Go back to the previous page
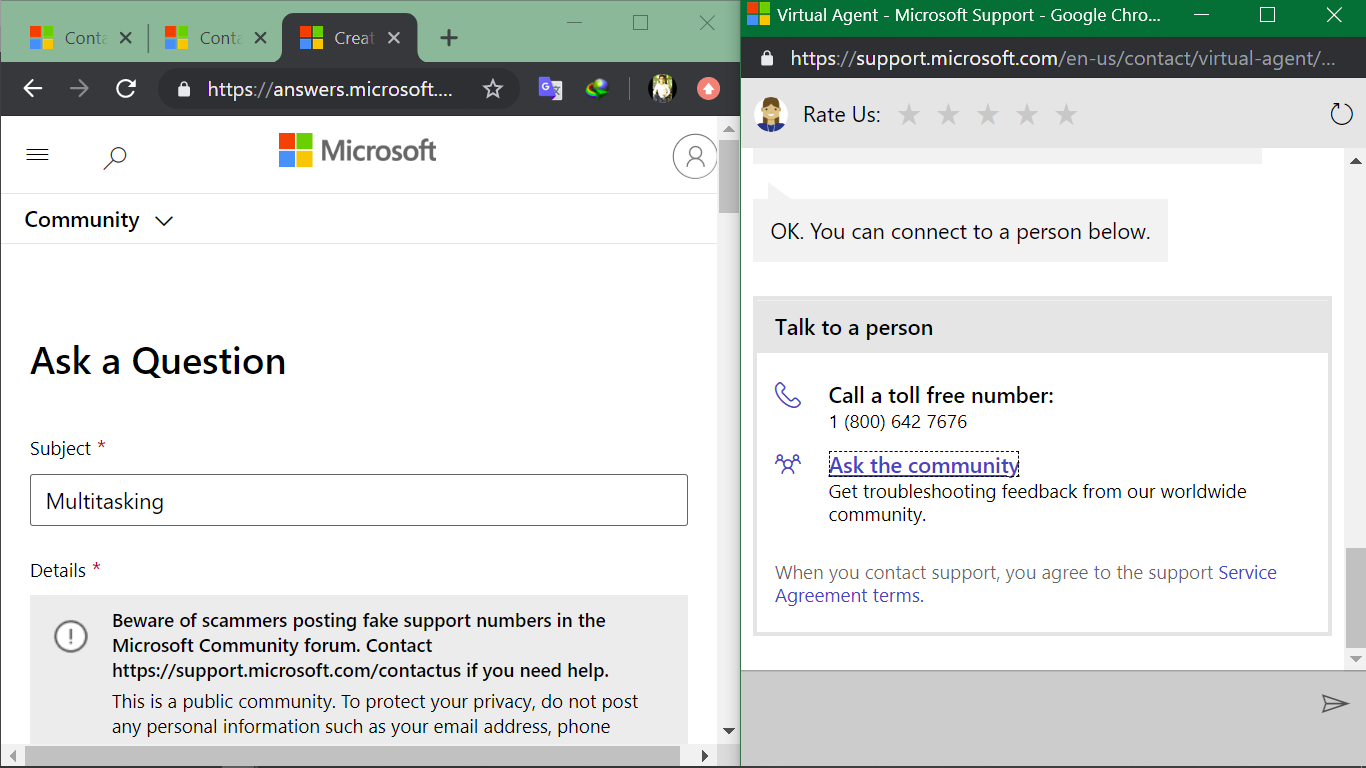The width and height of the screenshot is (1366, 768). pos(33,89)
